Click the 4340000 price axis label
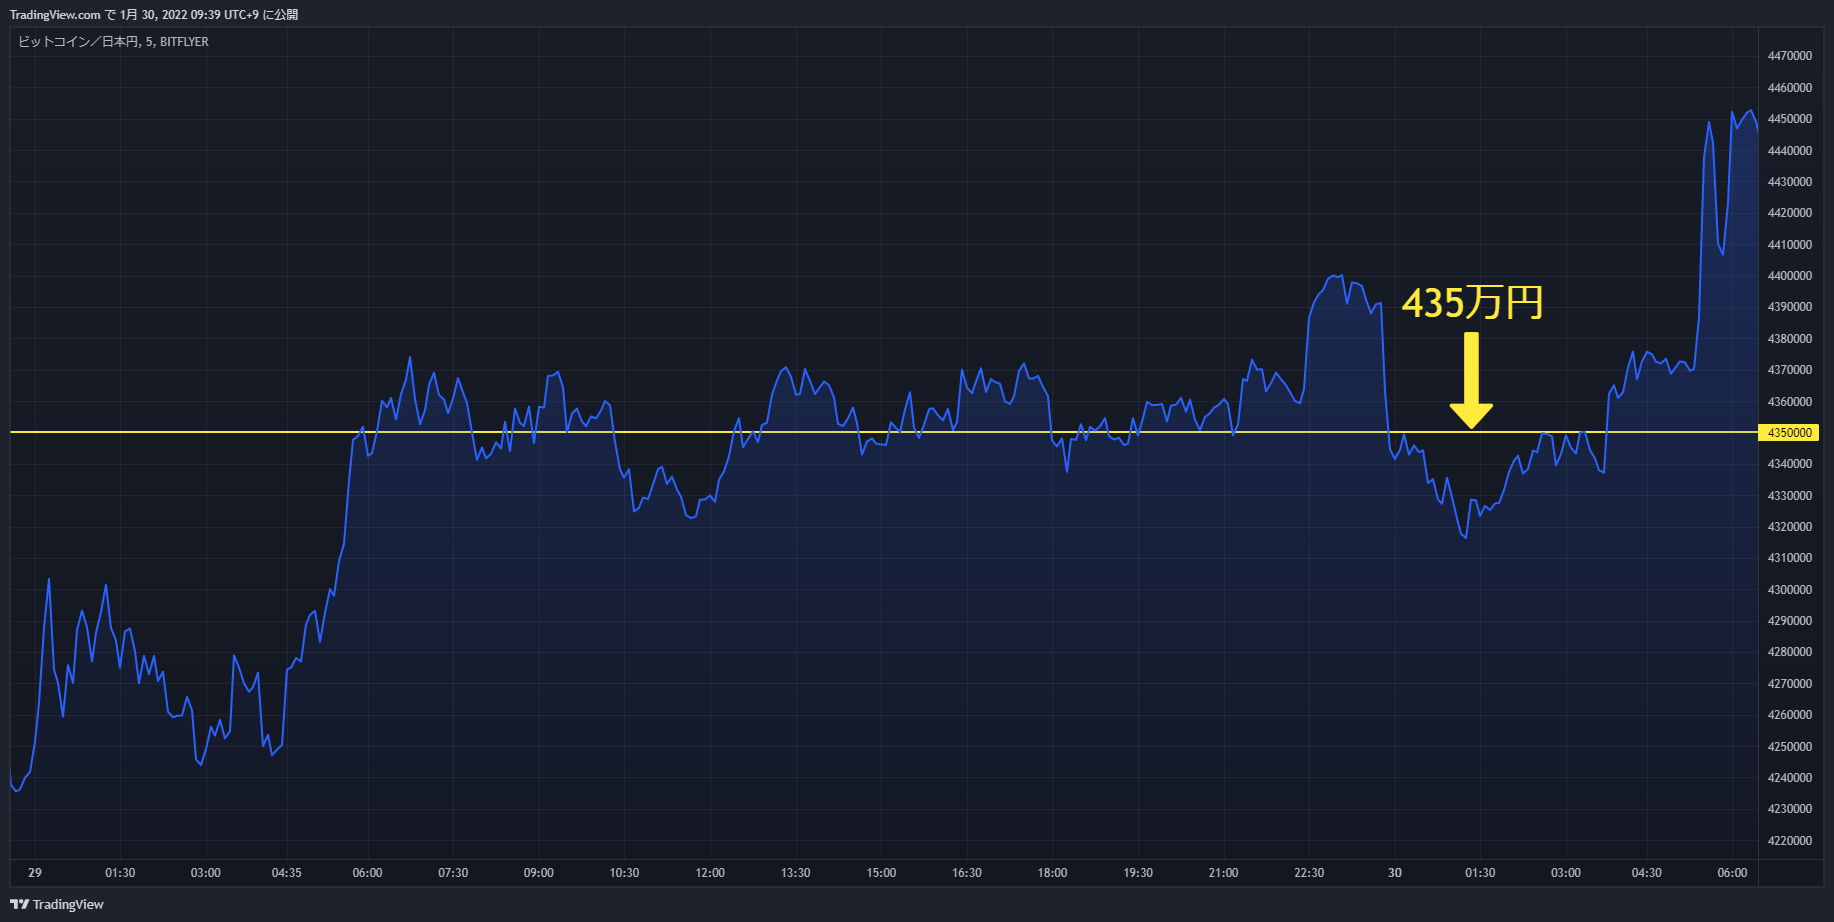The width and height of the screenshot is (1834, 922). pos(1789,464)
